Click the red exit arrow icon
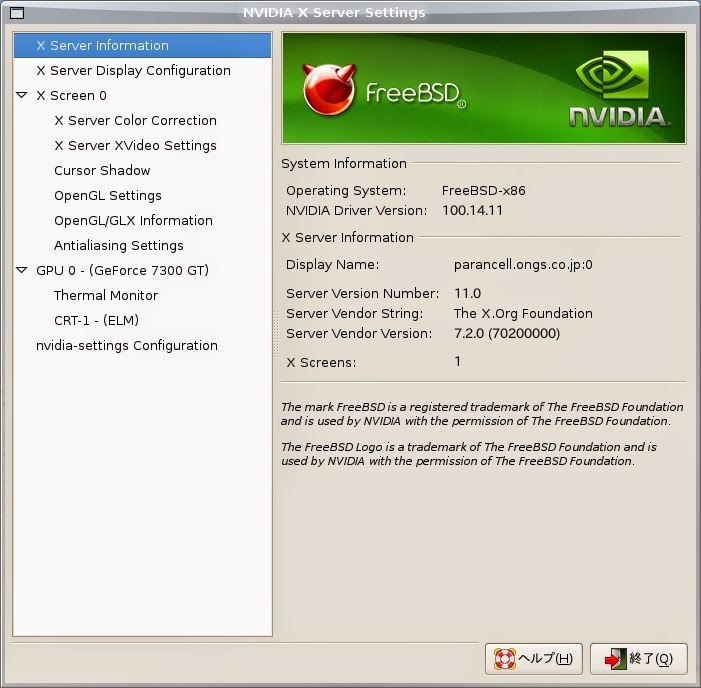Screen dimensions: 701x688 point(615,659)
